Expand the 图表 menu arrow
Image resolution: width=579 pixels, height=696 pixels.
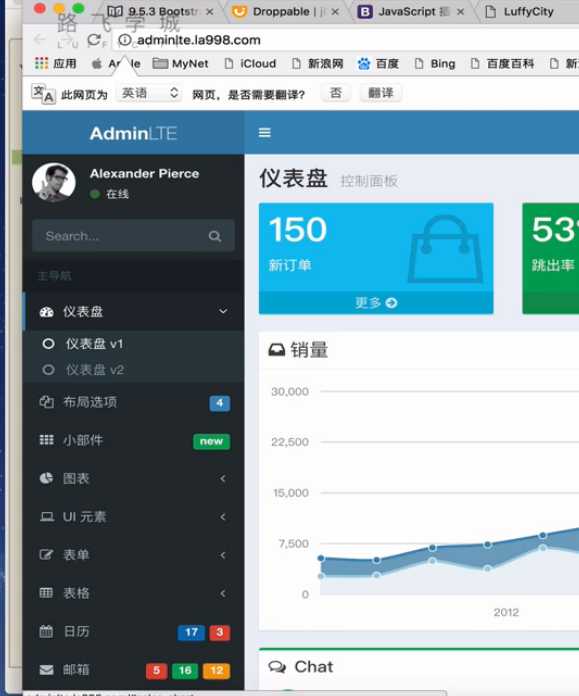223,478
